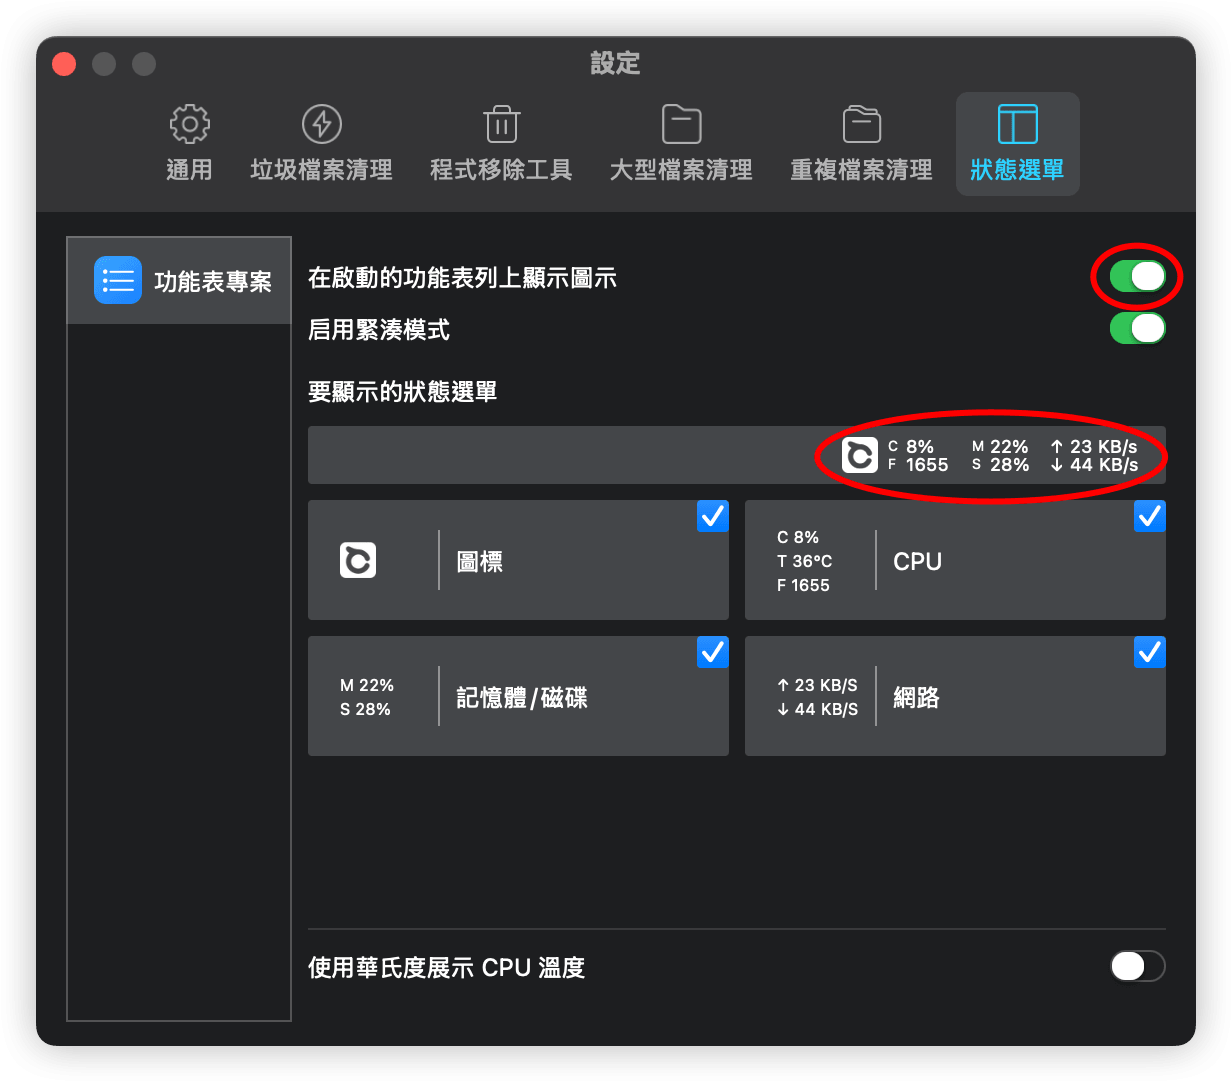Click M 22% S 28% in preview bar
The image size is (1232, 1082).
pos(1000,456)
